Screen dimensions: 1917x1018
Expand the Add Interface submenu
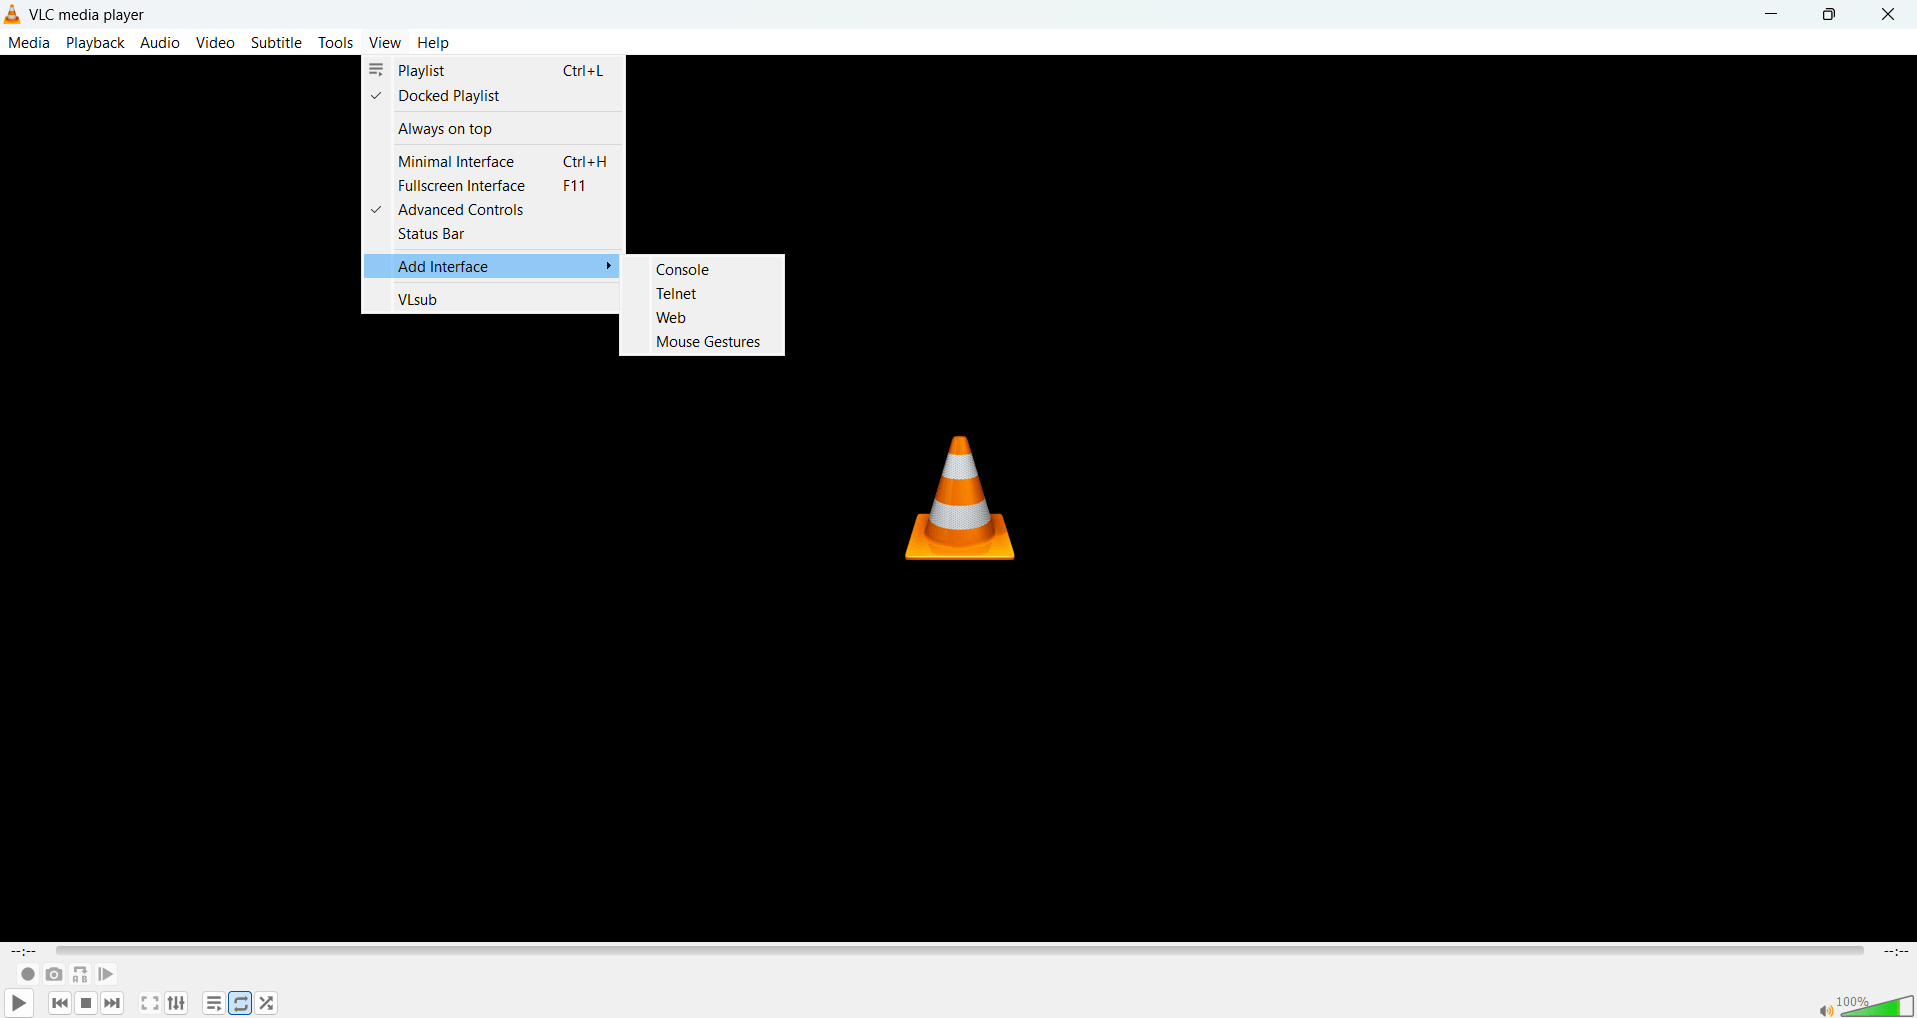click(x=492, y=267)
